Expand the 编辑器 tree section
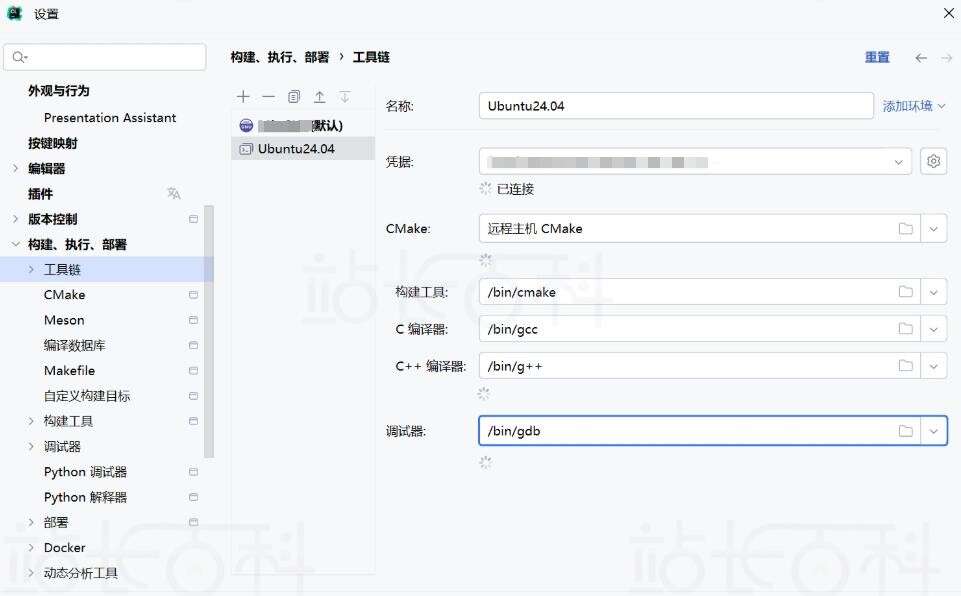 tap(15, 169)
